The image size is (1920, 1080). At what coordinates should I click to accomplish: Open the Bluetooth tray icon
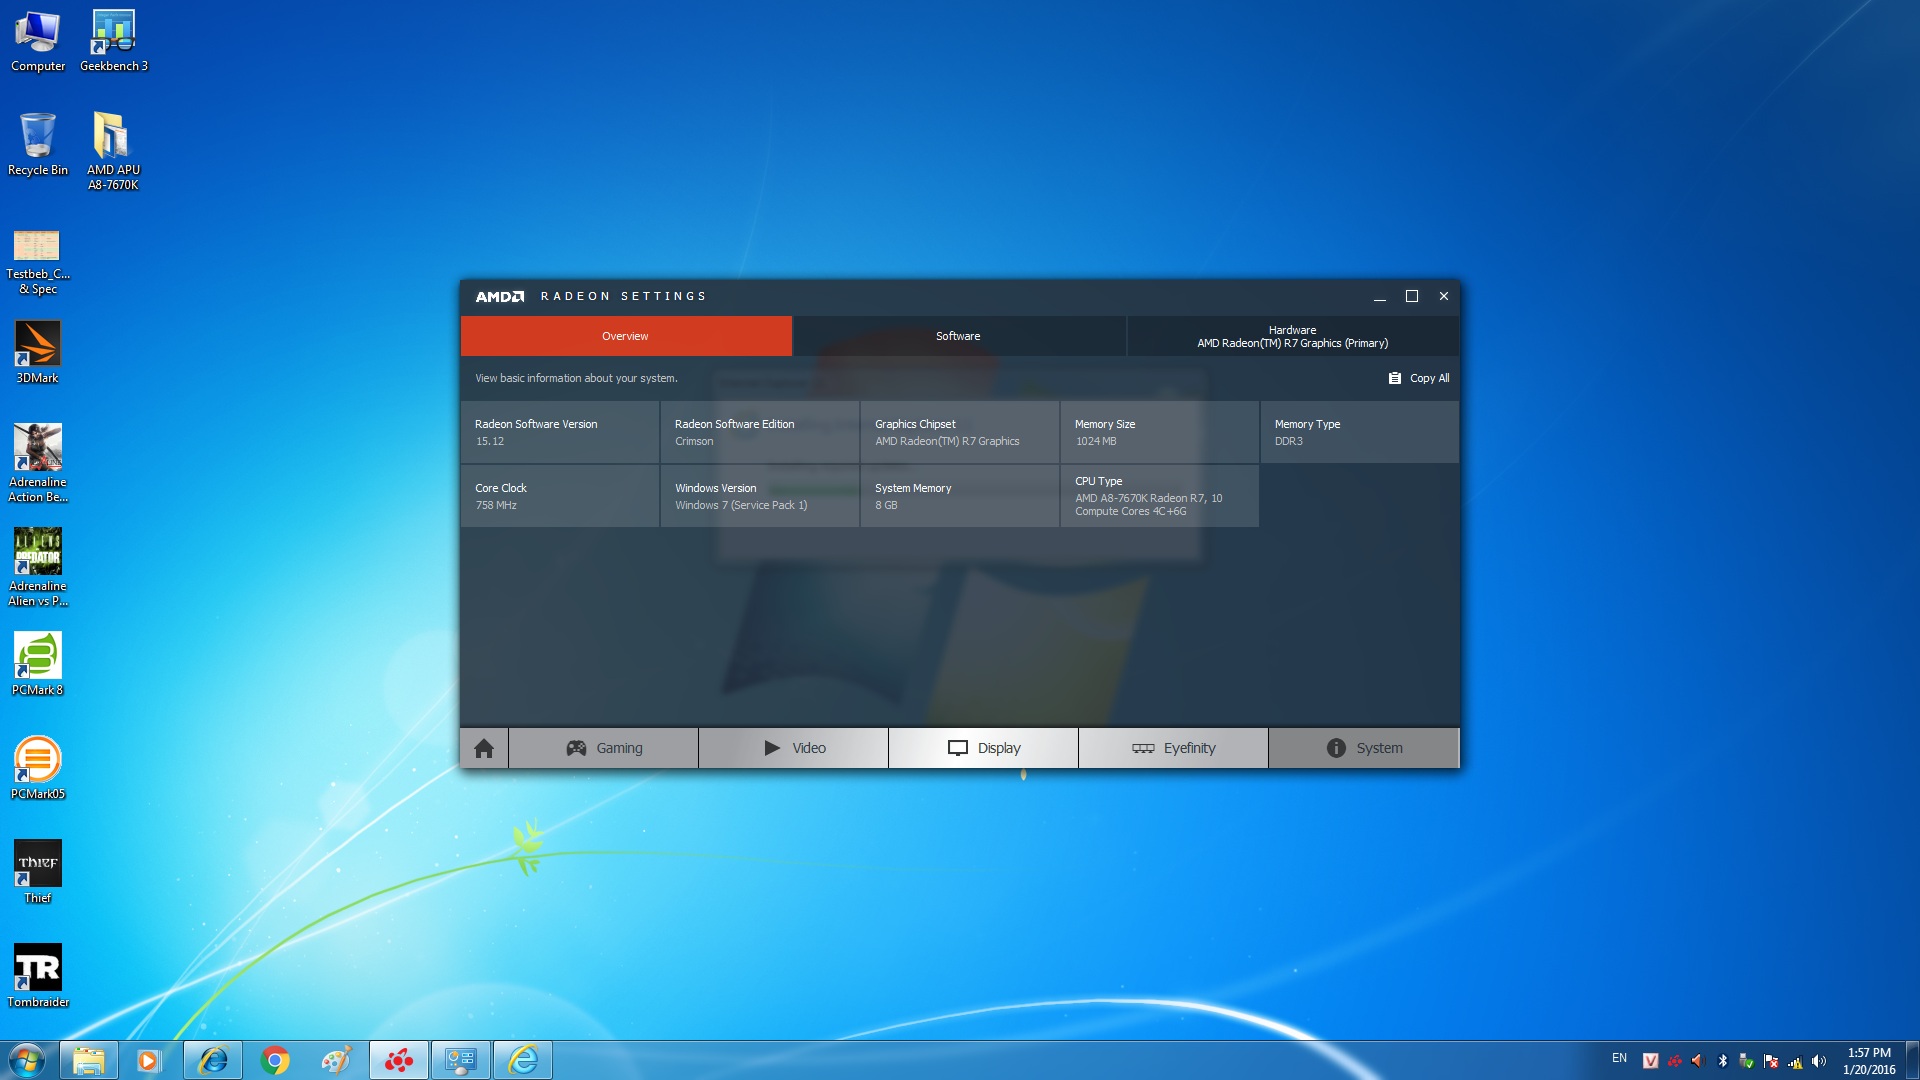coord(1722,1061)
